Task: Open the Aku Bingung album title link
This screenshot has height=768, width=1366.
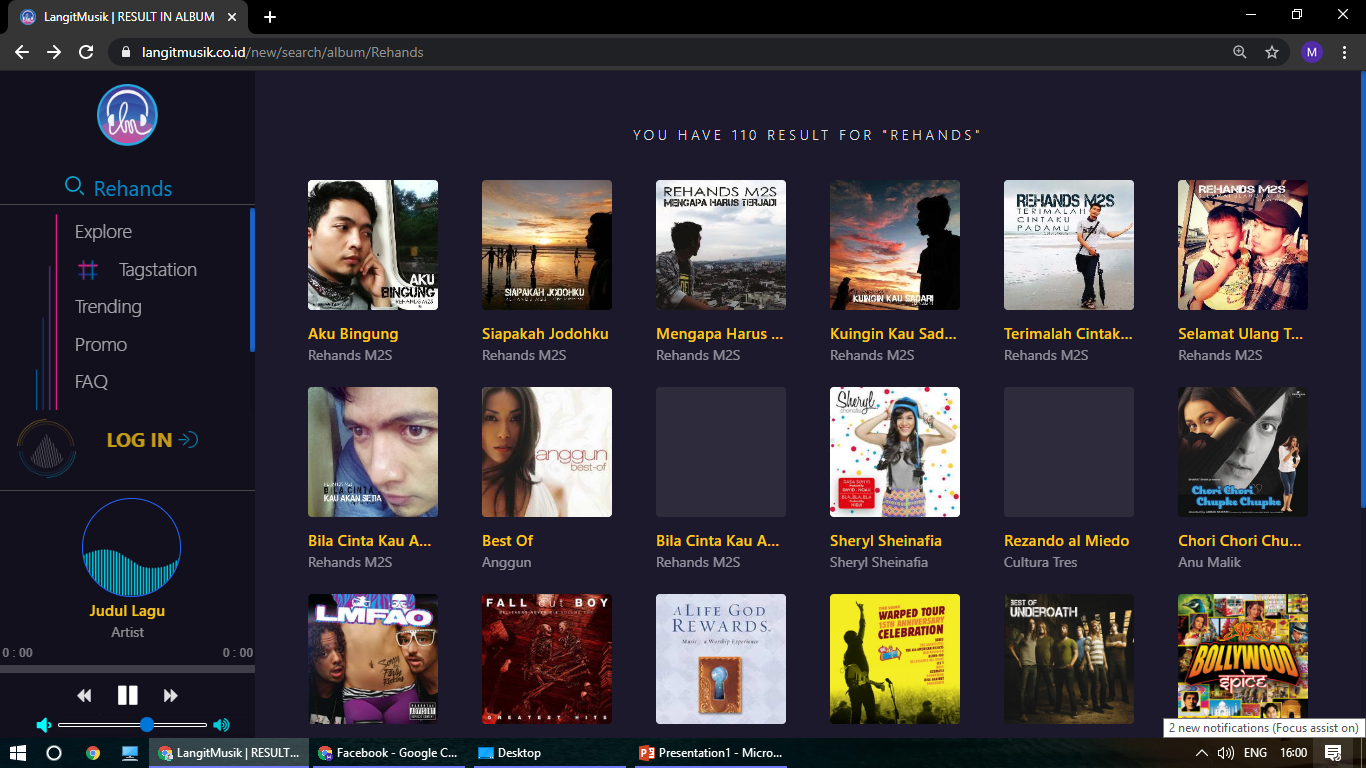Action: (x=353, y=334)
